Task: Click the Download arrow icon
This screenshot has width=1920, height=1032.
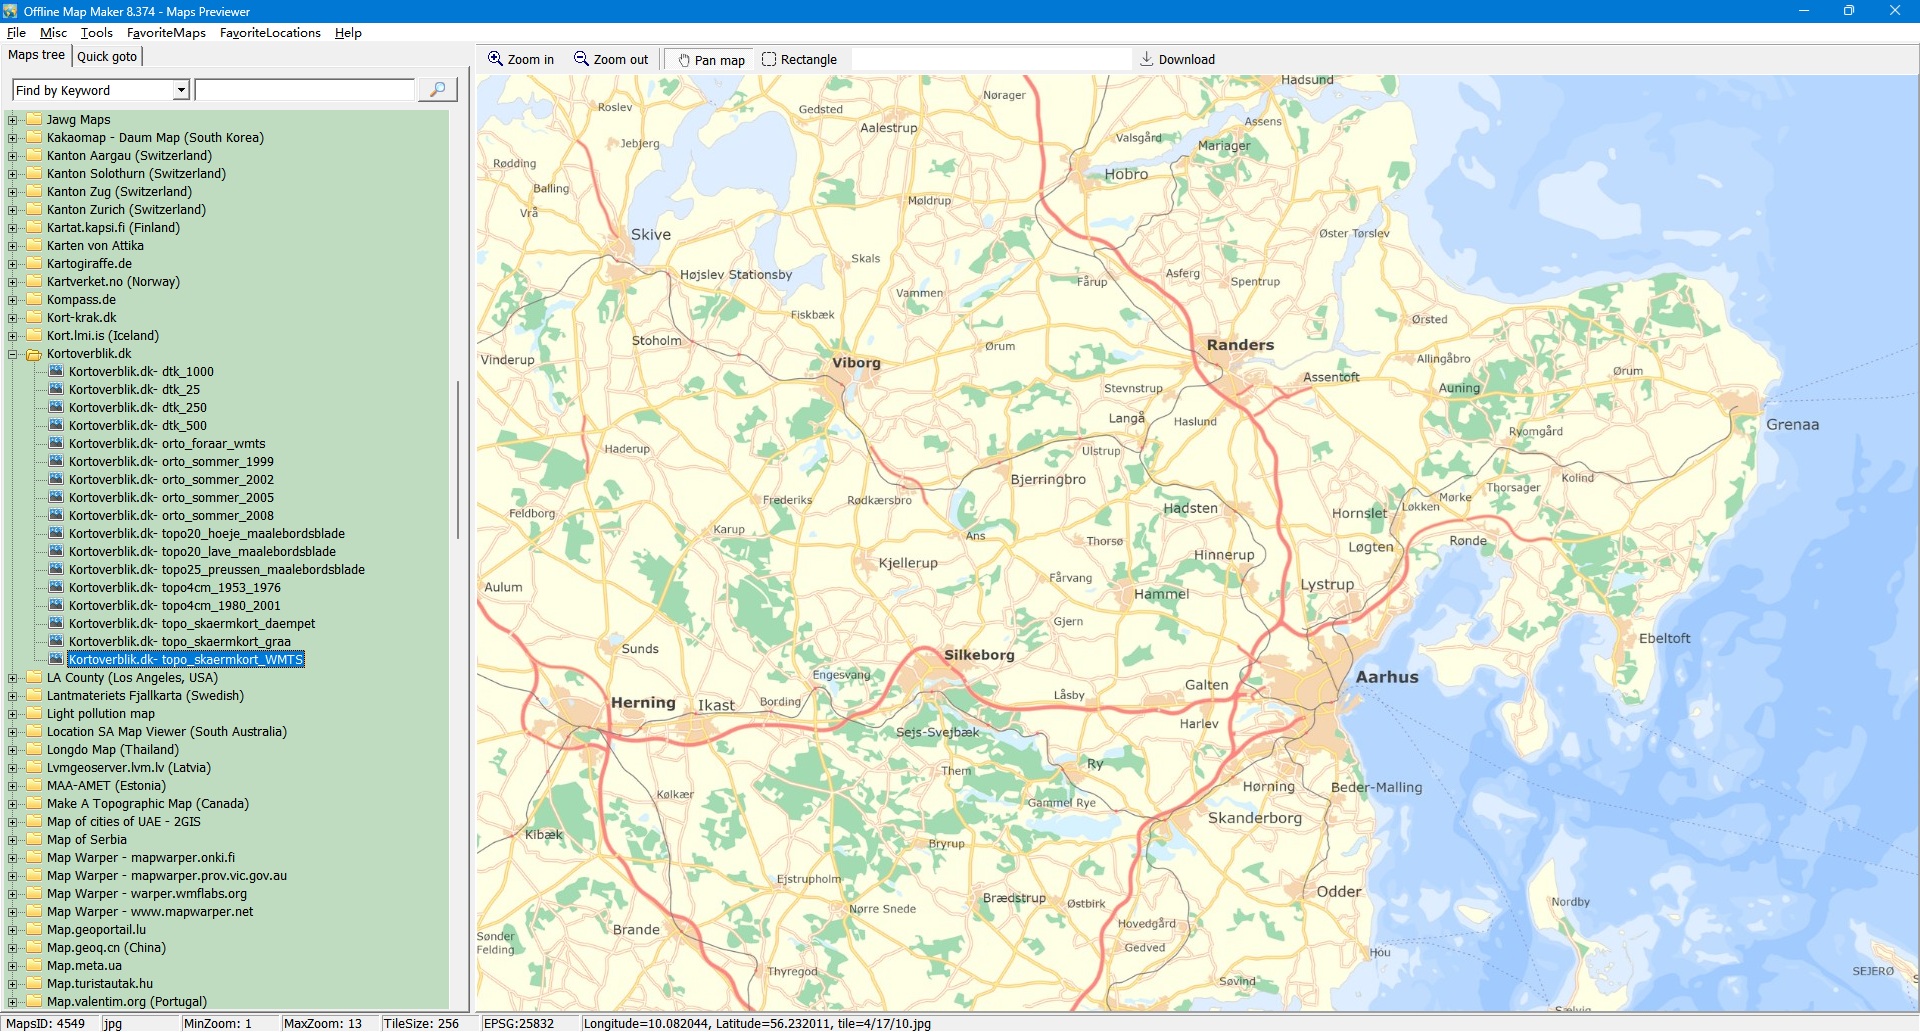Action: click(x=1147, y=59)
